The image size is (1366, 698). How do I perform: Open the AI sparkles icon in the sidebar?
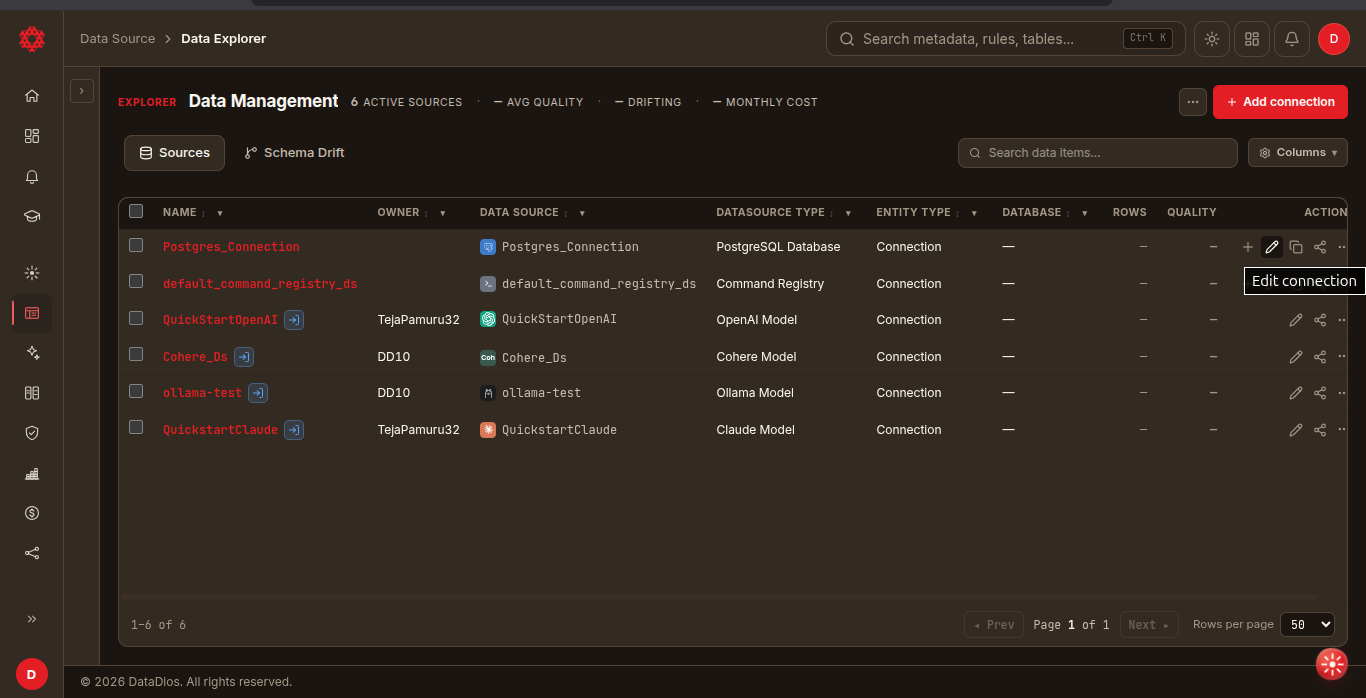pos(32,353)
